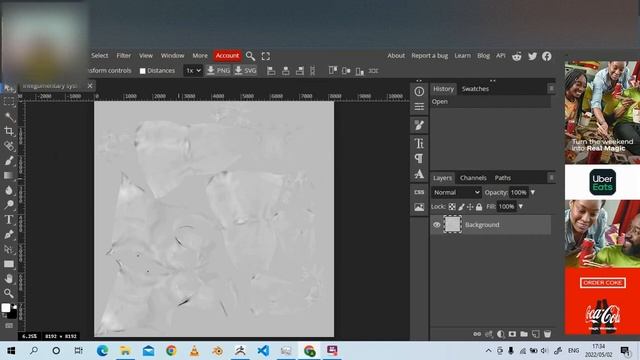Create a new adjustment layer
640x360 pixels.
coord(500,334)
